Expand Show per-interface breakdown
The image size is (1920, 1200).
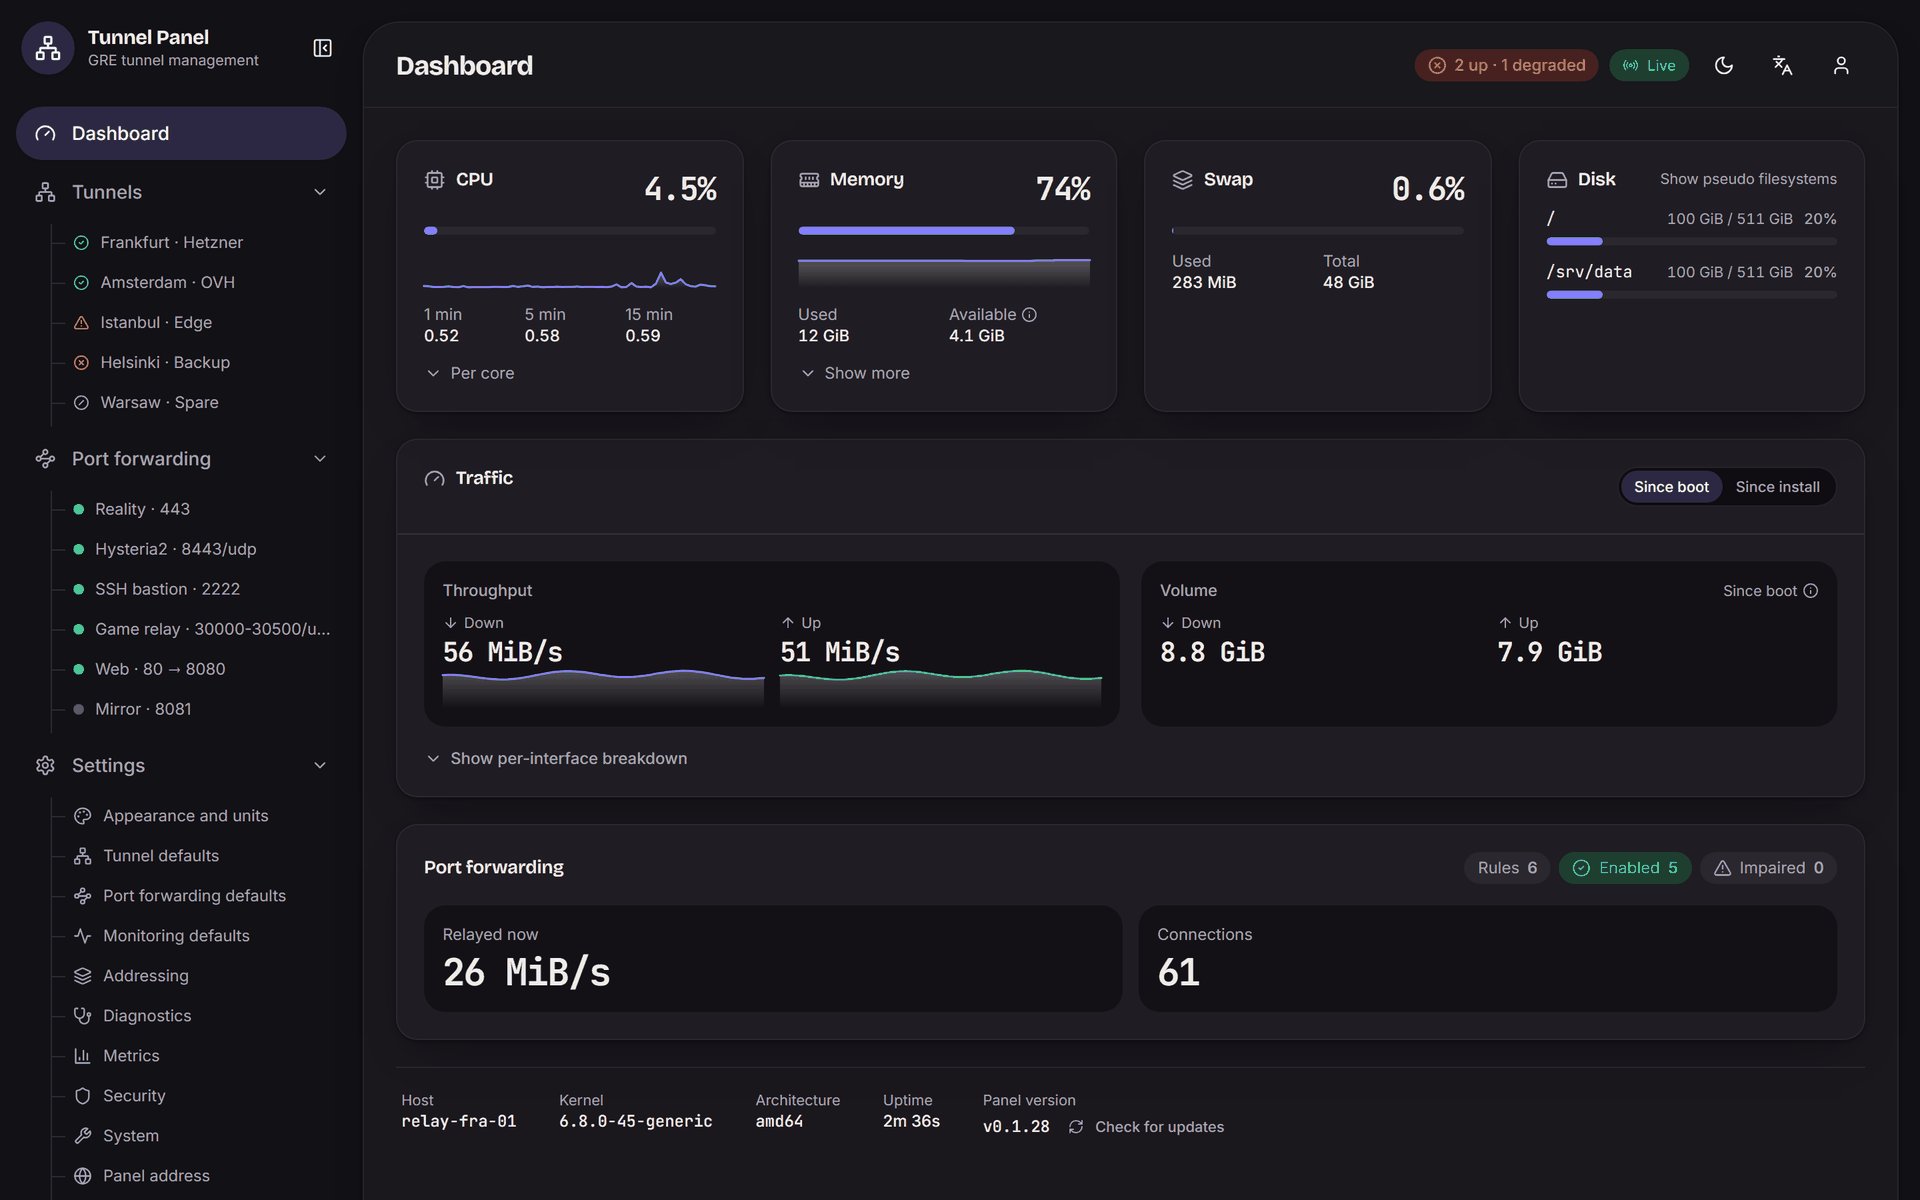(x=557, y=759)
